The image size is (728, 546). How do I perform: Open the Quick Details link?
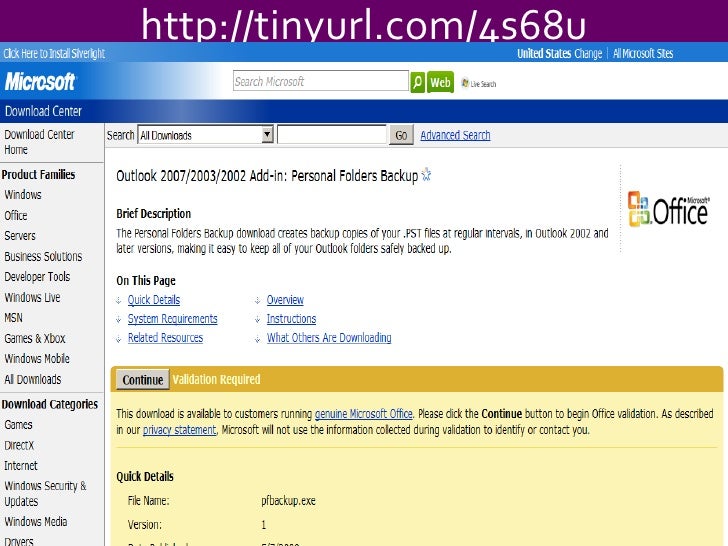click(154, 300)
